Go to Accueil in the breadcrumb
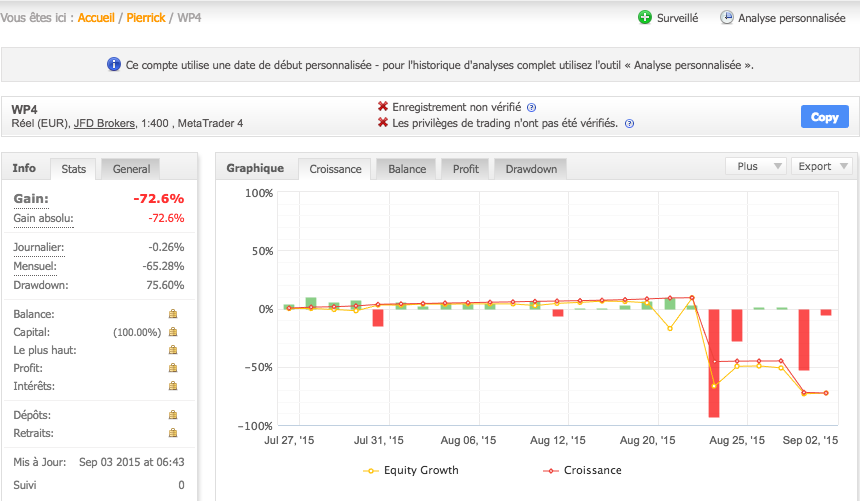Screen dimensions: 860x501 [96, 18]
